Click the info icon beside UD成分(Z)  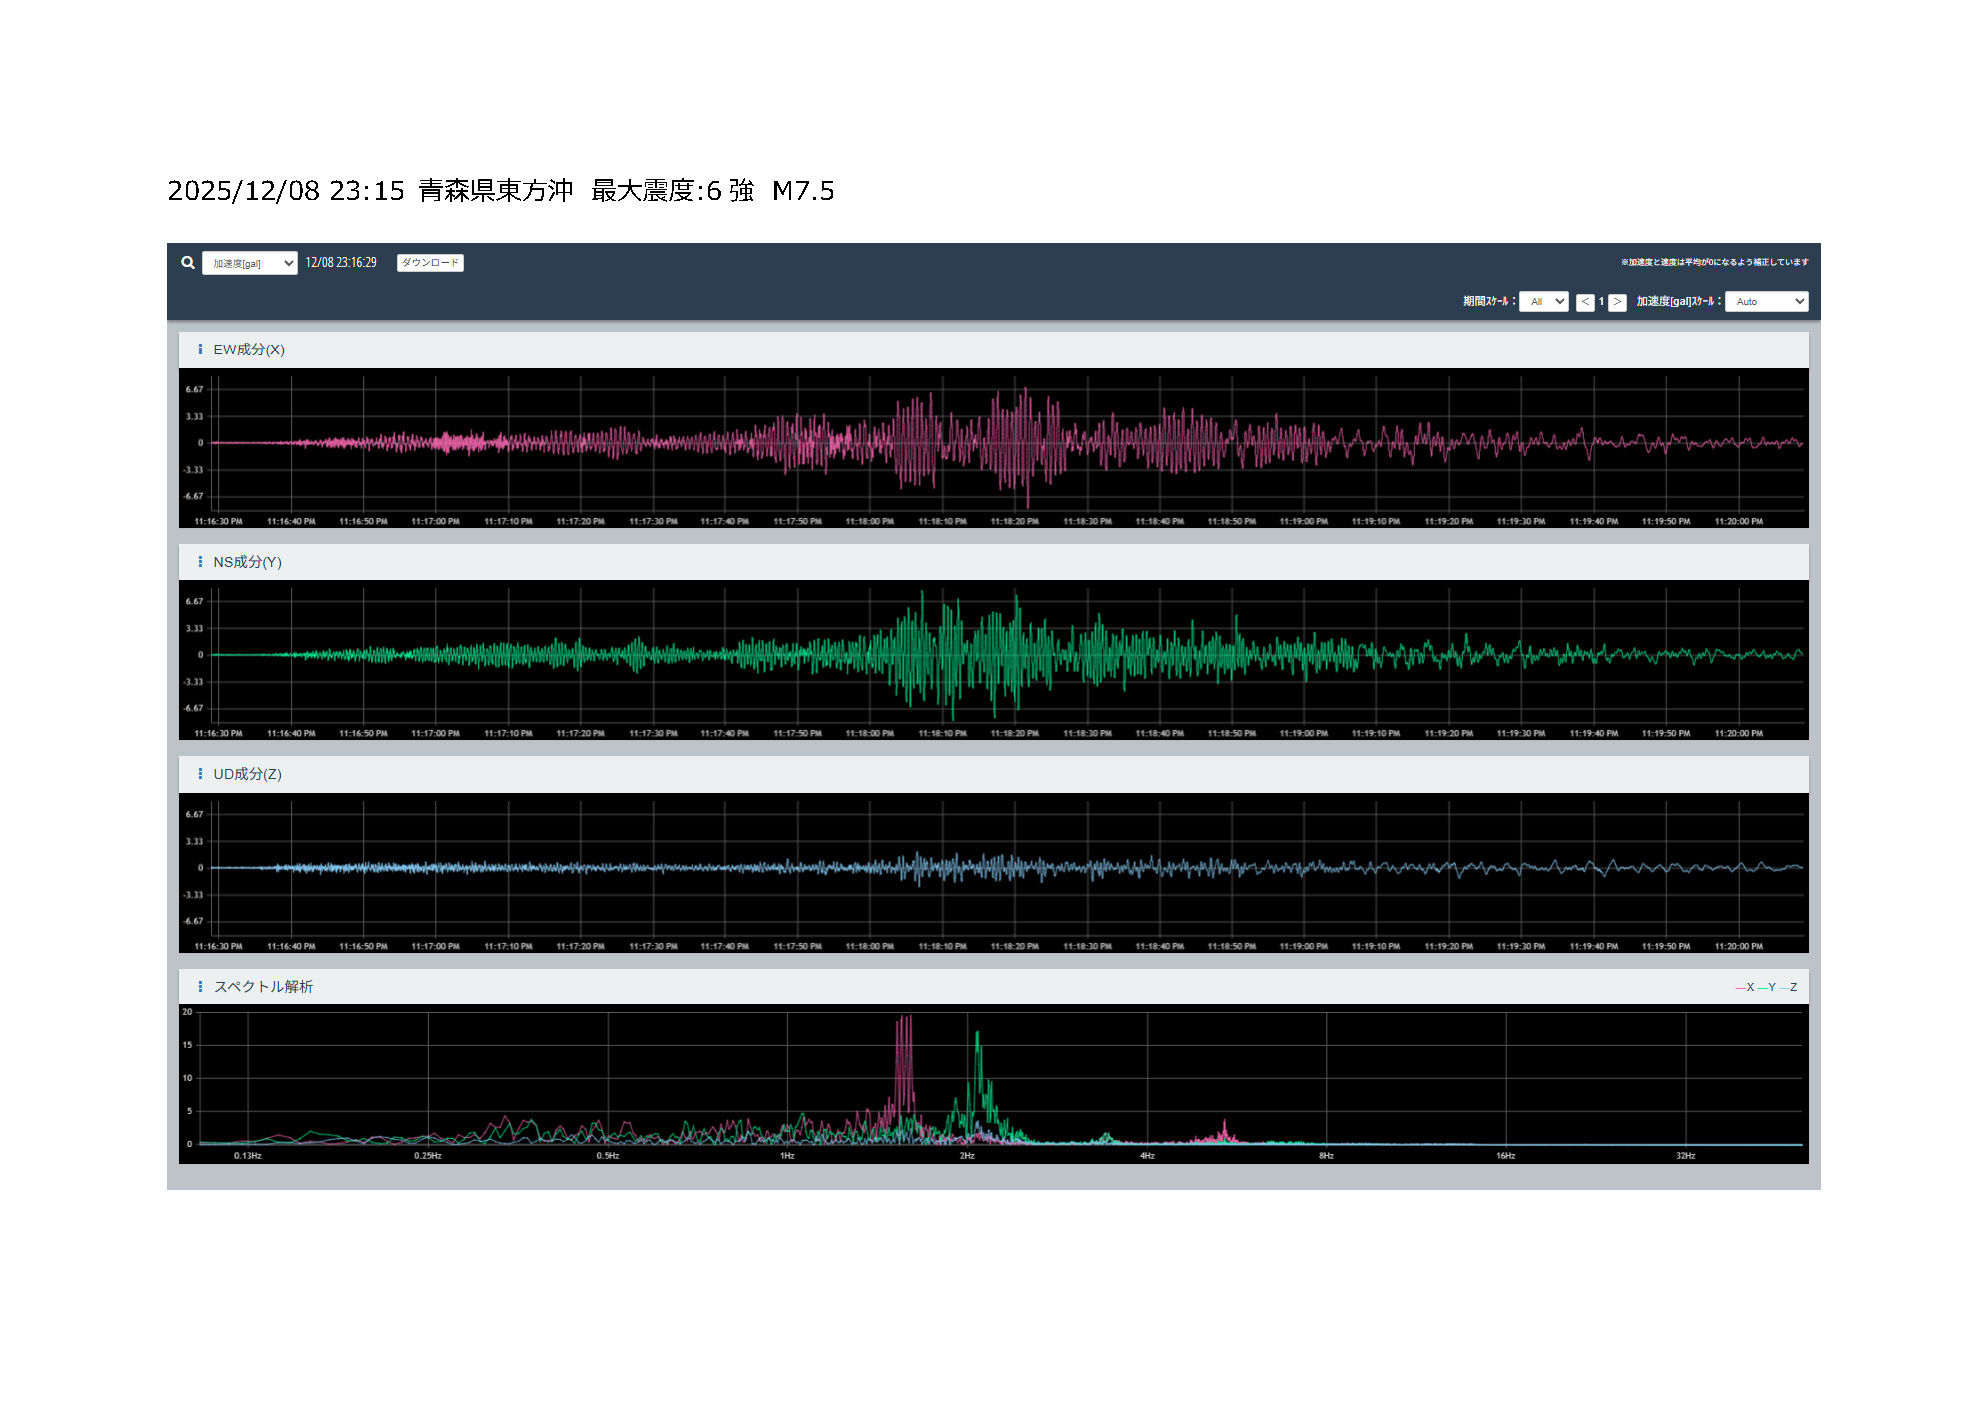200,774
